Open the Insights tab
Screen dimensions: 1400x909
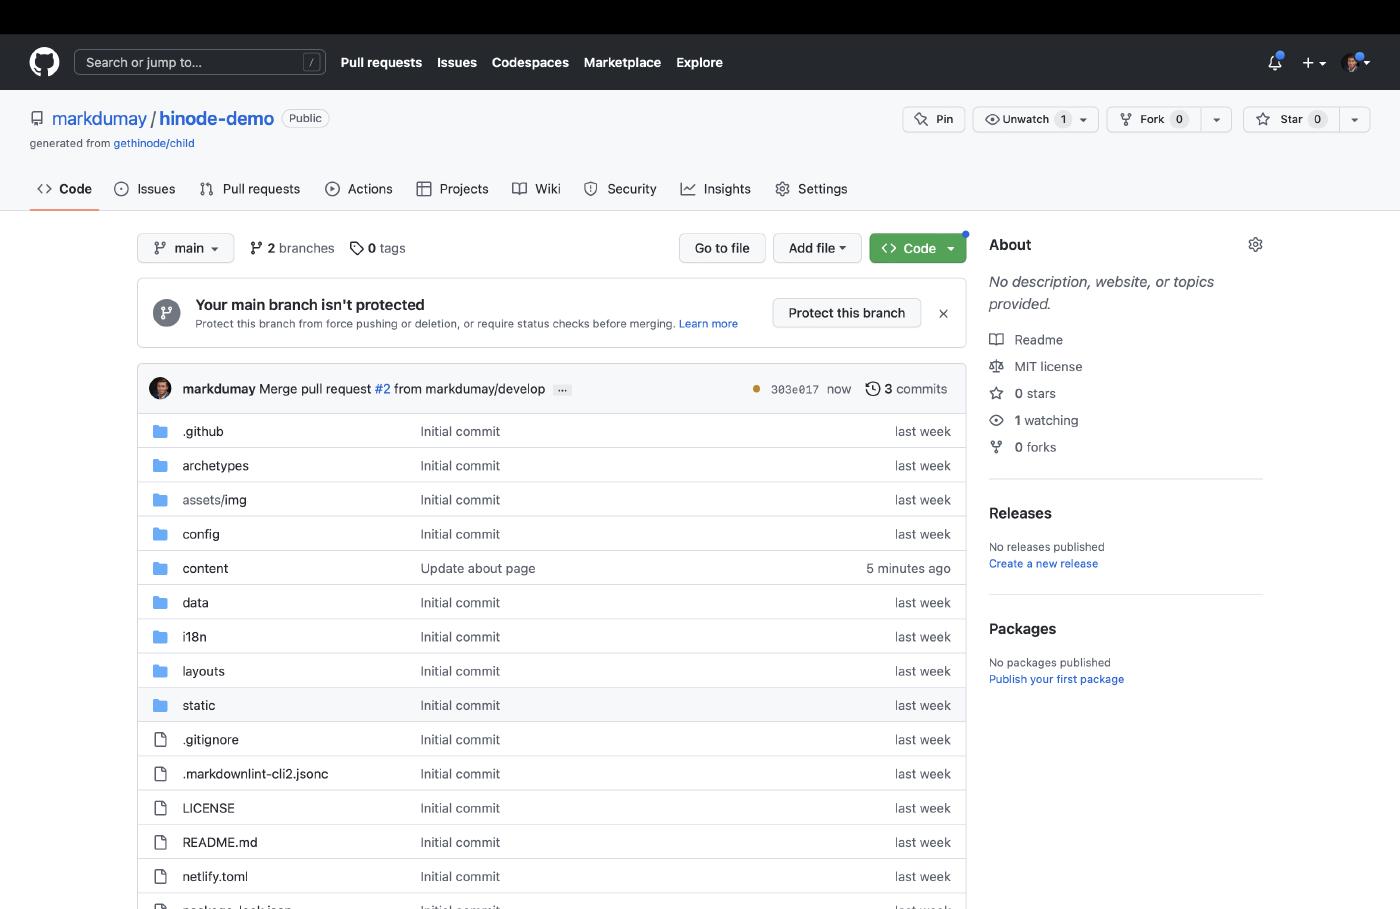716,189
